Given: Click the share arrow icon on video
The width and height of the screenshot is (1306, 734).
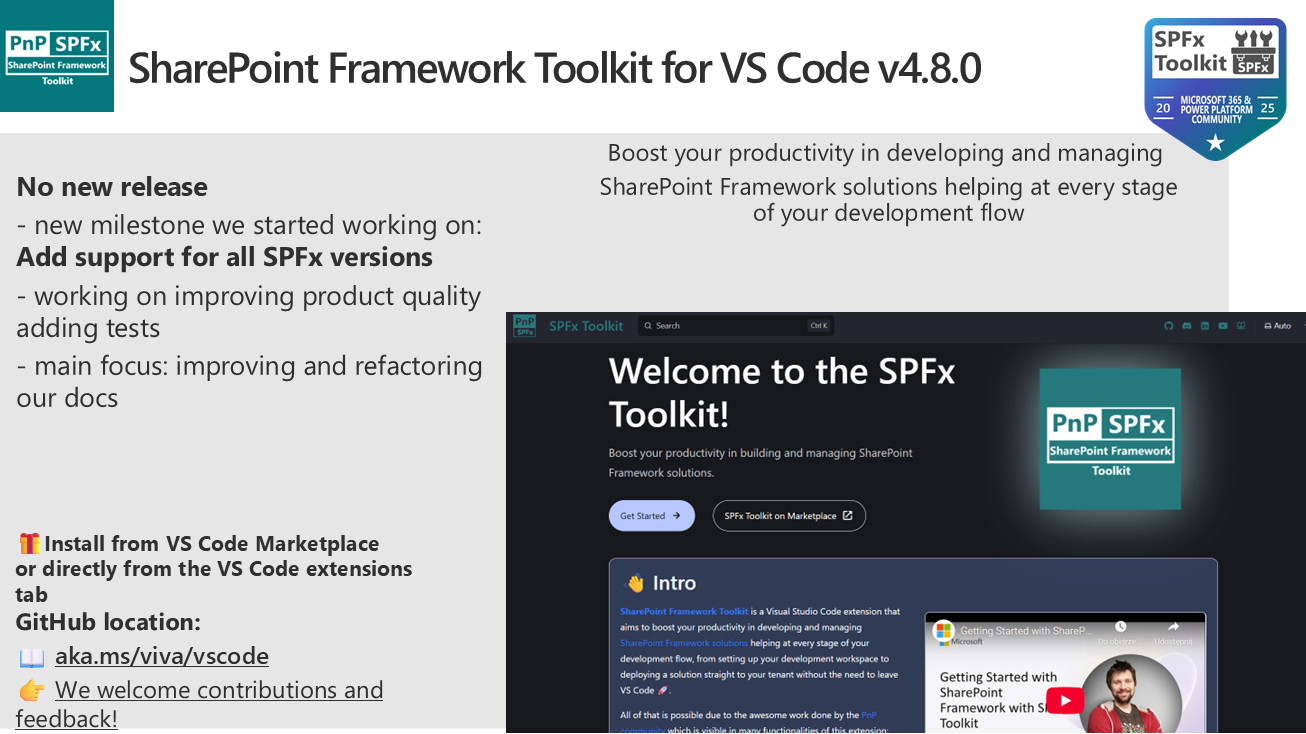Looking at the screenshot, I should pyautogui.click(x=1174, y=627).
